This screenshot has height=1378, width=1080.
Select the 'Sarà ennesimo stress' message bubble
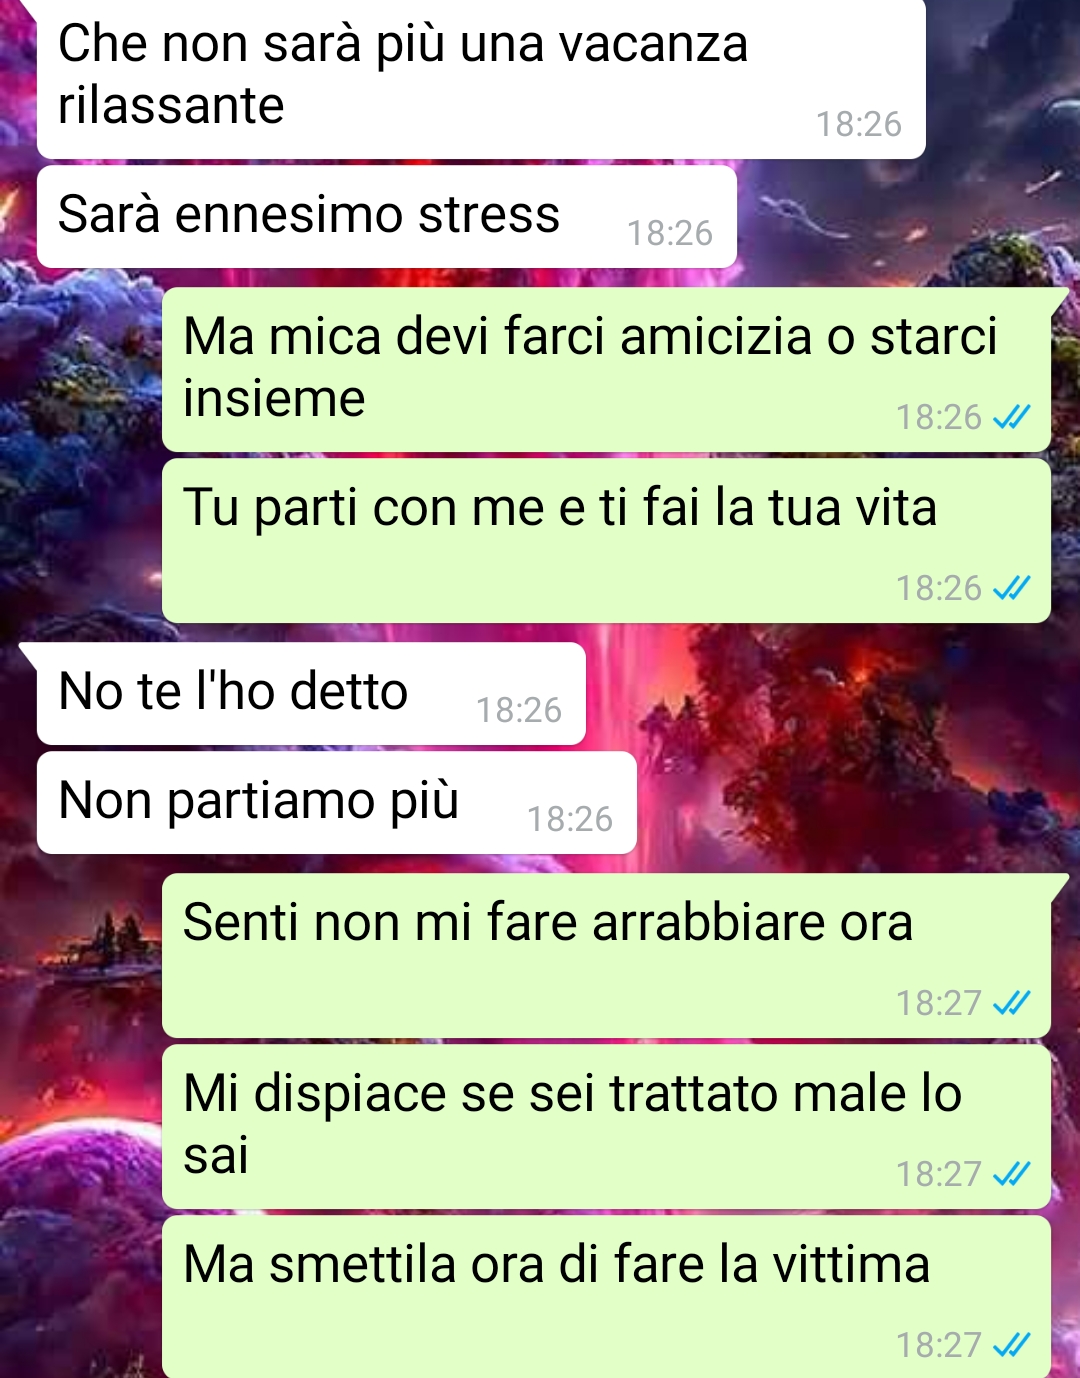click(387, 217)
